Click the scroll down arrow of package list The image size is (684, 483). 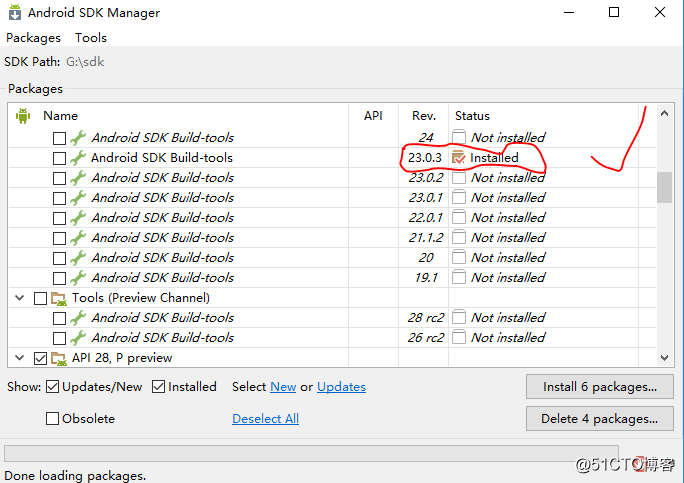pyautogui.click(x=664, y=358)
